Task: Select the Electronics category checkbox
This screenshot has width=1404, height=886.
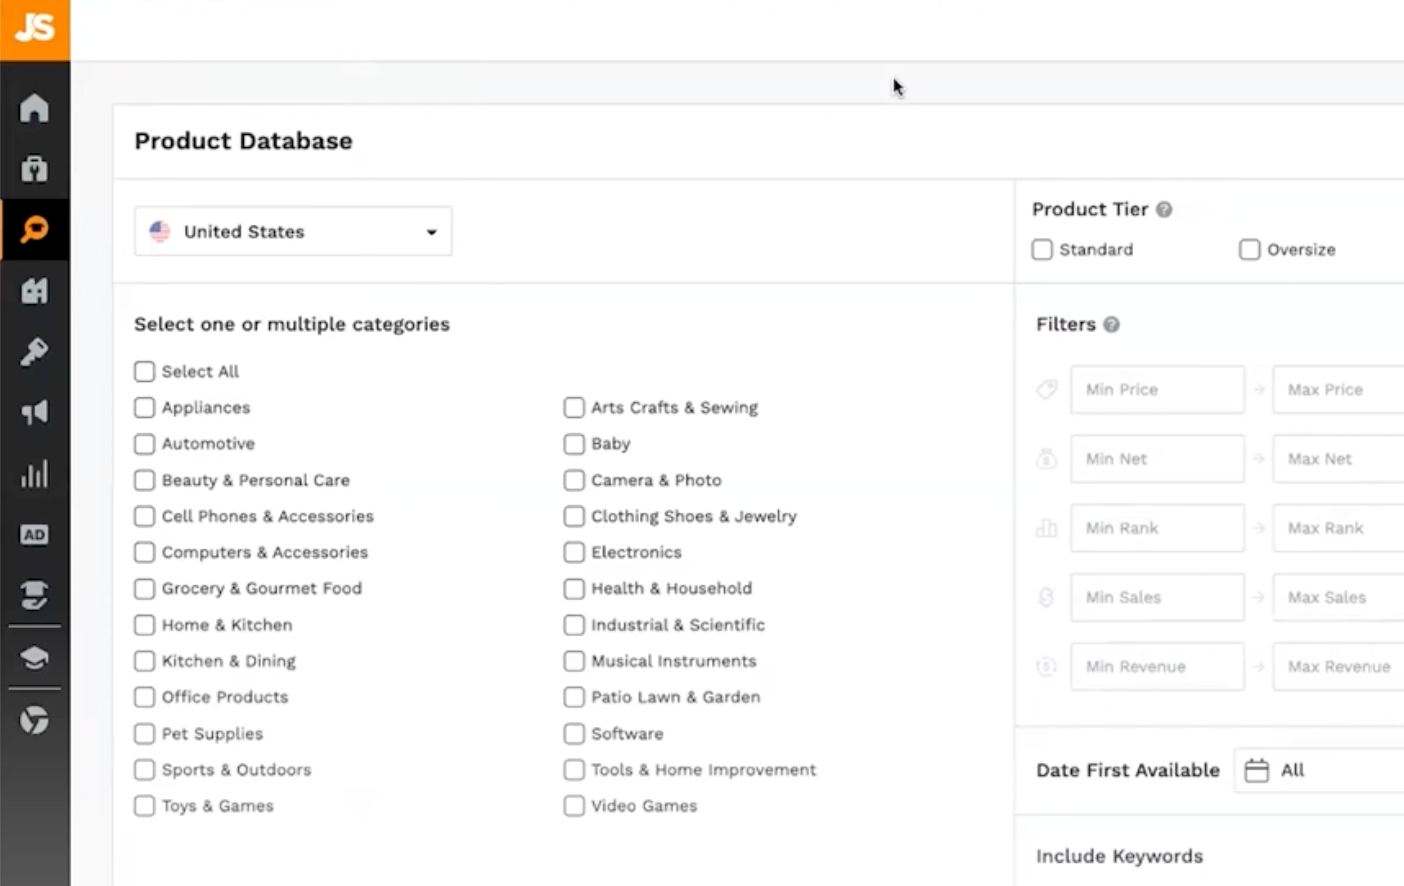Action: (x=573, y=552)
